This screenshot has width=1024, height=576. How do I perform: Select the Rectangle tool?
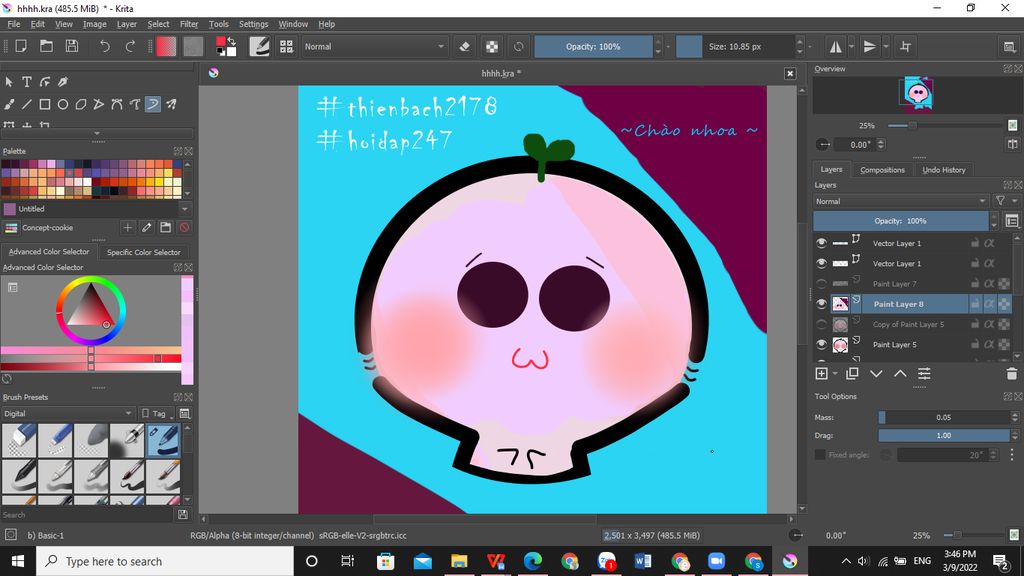(45, 104)
